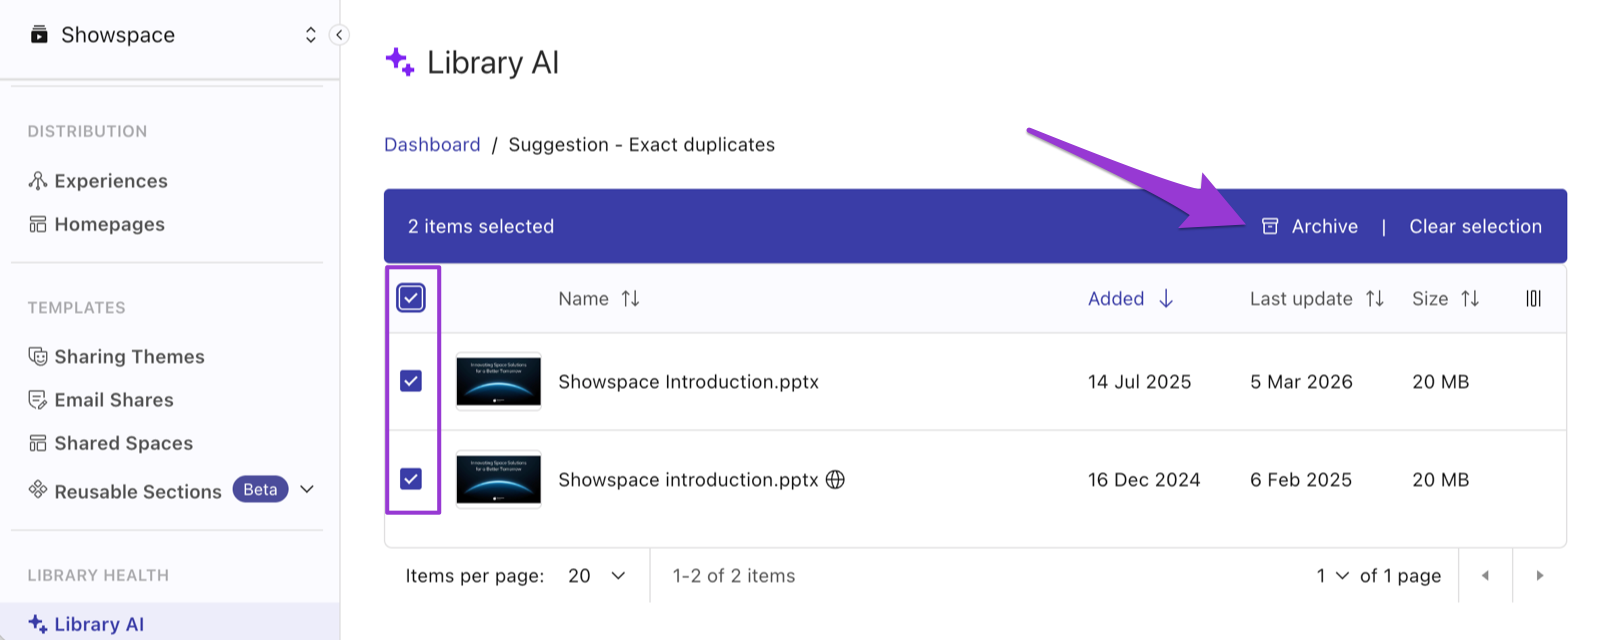Click the descending arrow next to Added
Screen dimensions: 1600x640
click(1166, 299)
